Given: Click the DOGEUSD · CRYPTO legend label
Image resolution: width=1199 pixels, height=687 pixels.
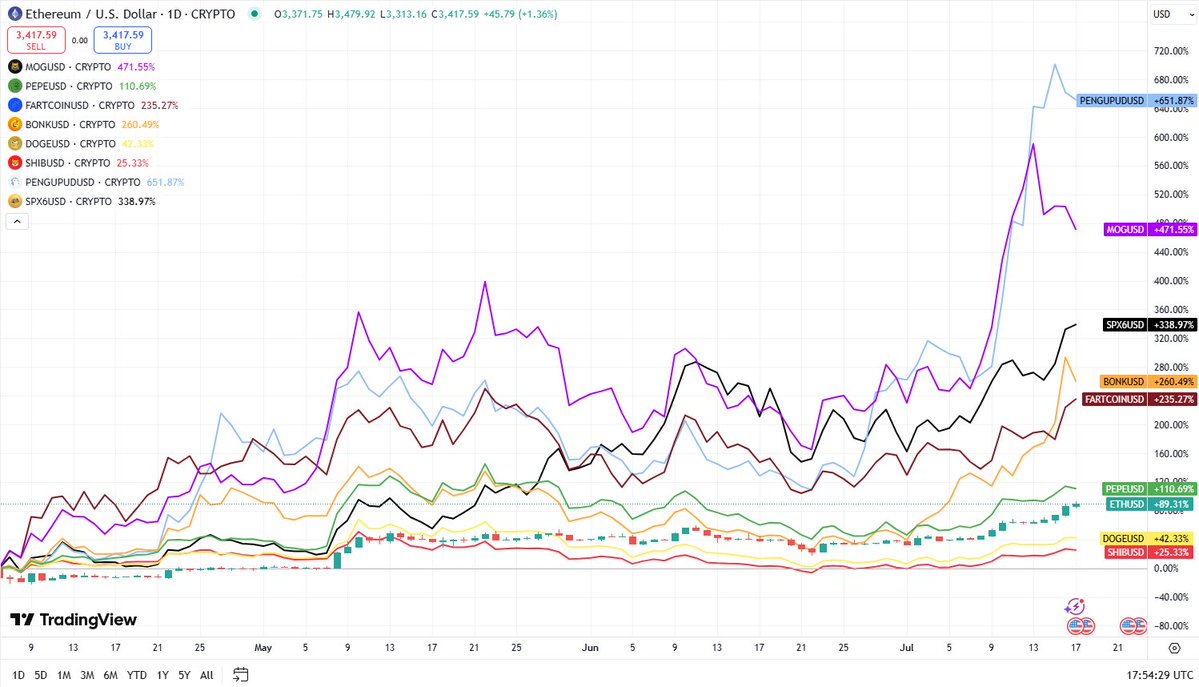Looking at the screenshot, I should point(70,143).
